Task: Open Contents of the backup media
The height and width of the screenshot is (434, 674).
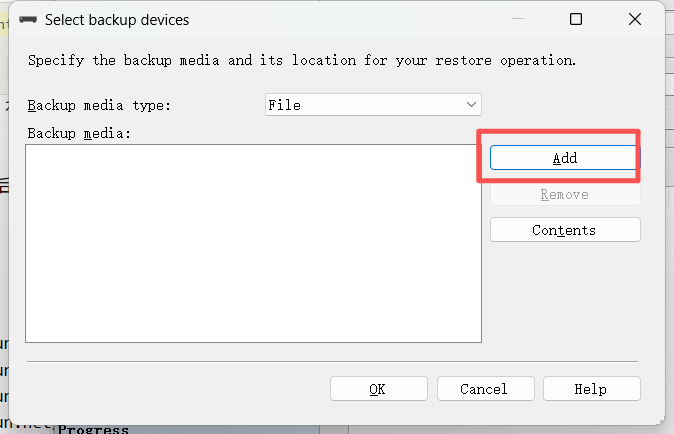Action: (565, 230)
